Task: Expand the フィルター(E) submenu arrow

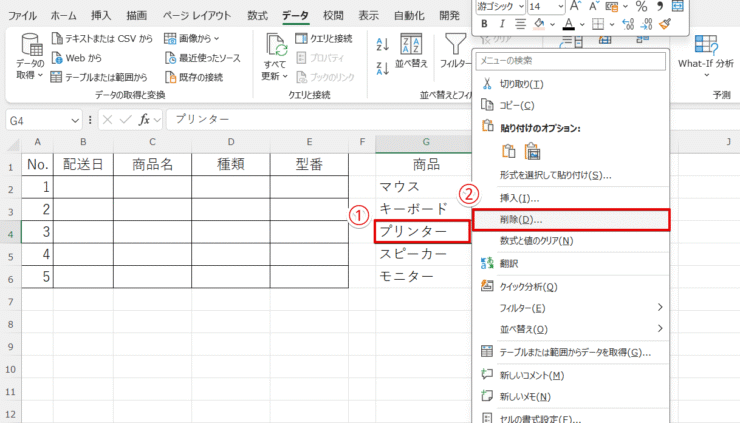Action: [x=660, y=307]
